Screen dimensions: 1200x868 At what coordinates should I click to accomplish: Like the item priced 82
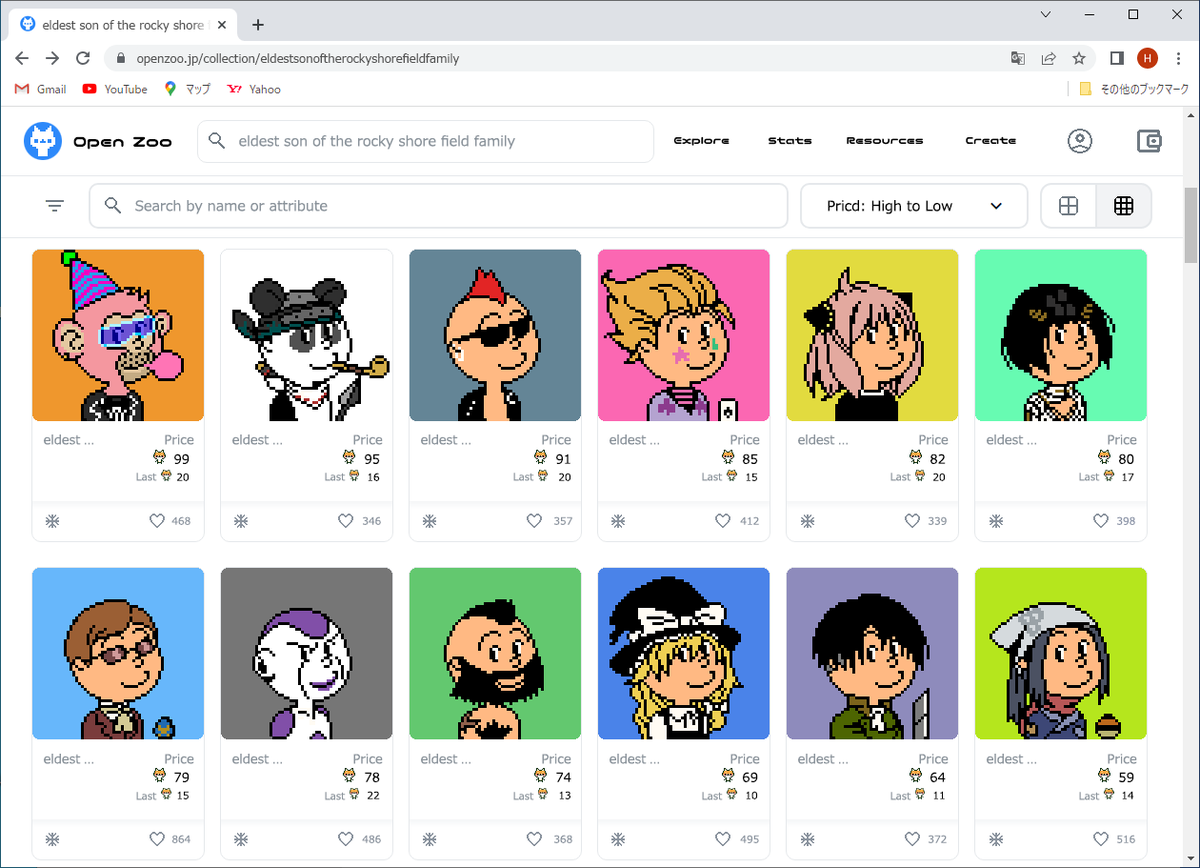(912, 521)
